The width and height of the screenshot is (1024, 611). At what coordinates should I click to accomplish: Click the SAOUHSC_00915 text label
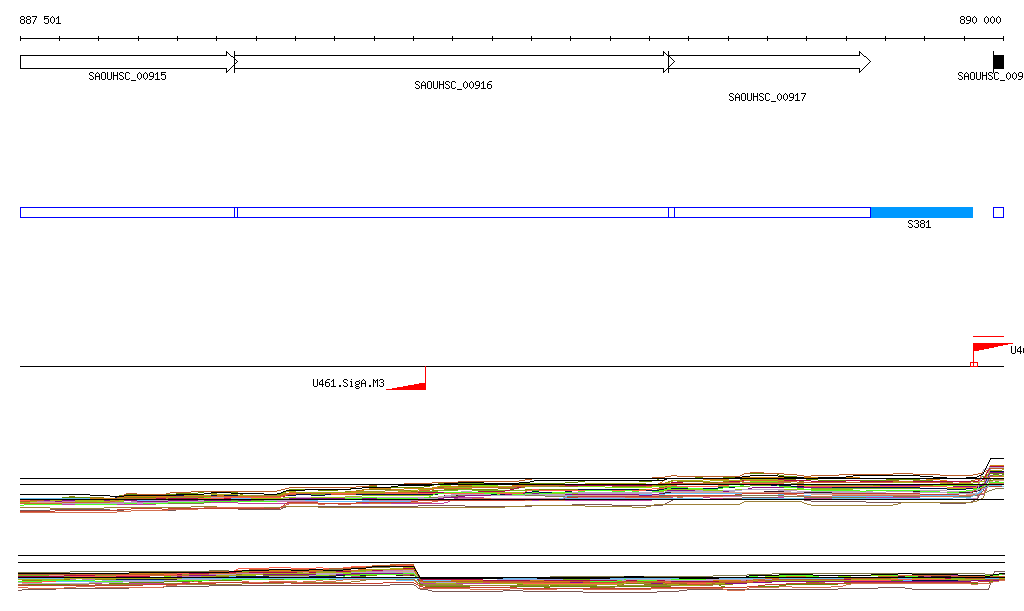[x=127, y=76]
